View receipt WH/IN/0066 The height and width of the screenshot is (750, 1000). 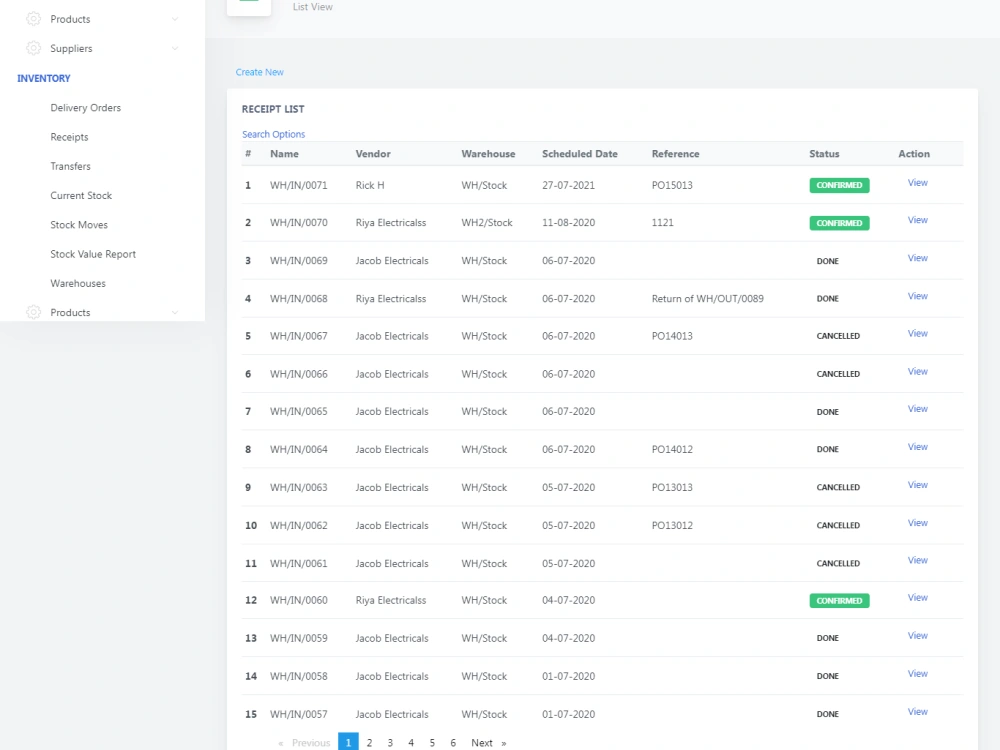pyautogui.click(x=918, y=371)
